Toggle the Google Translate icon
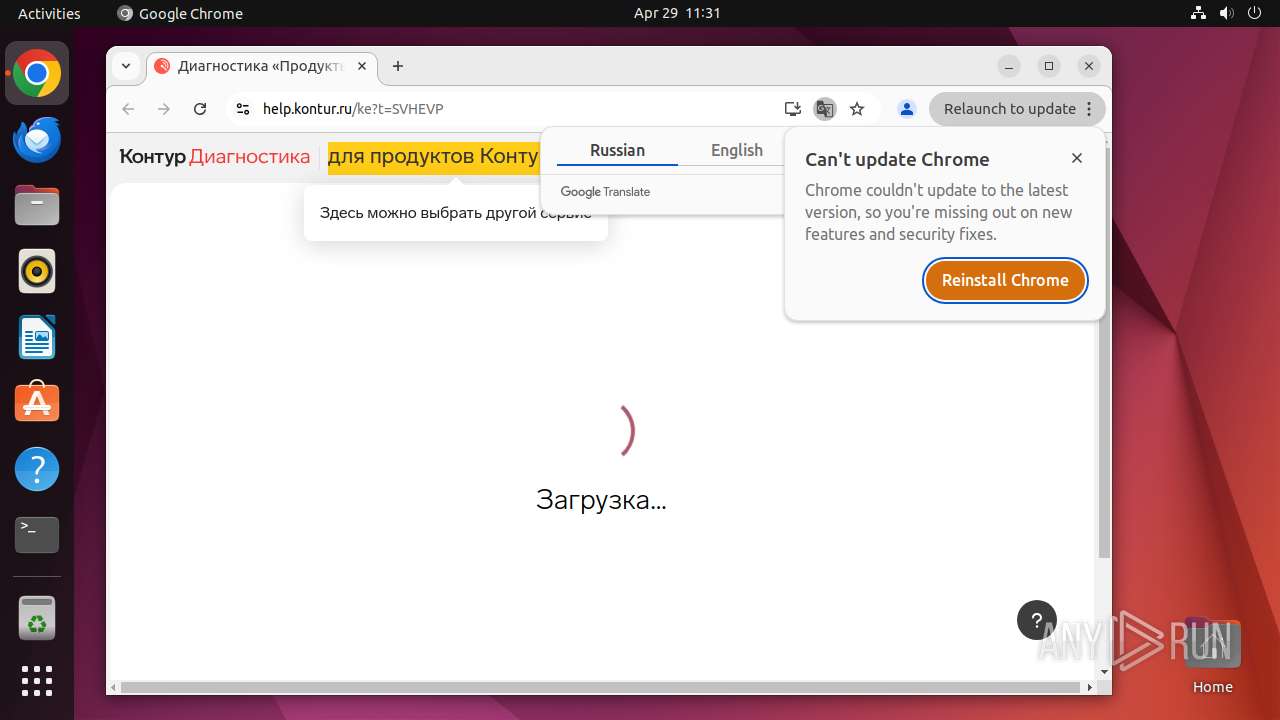Image resolution: width=1280 pixels, height=720 pixels. pyautogui.click(x=825, y=109)
